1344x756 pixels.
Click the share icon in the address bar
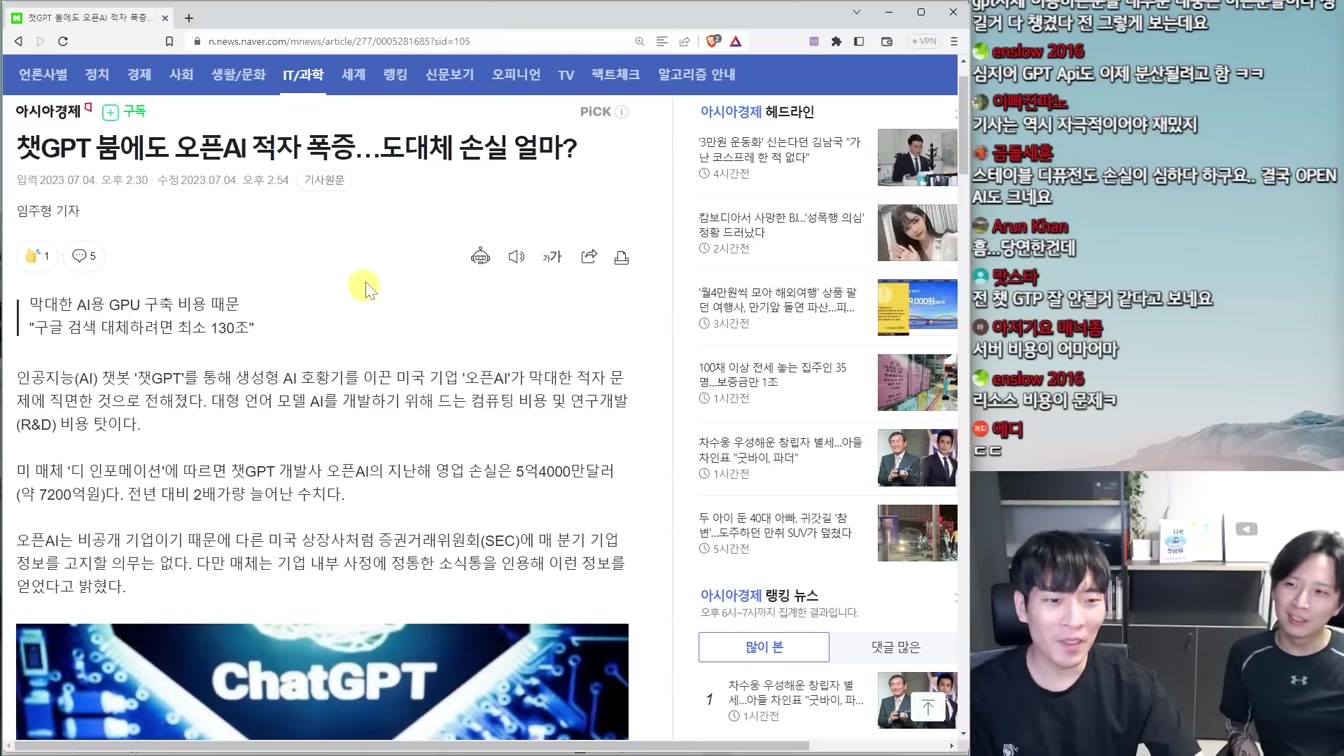point(685,41)
